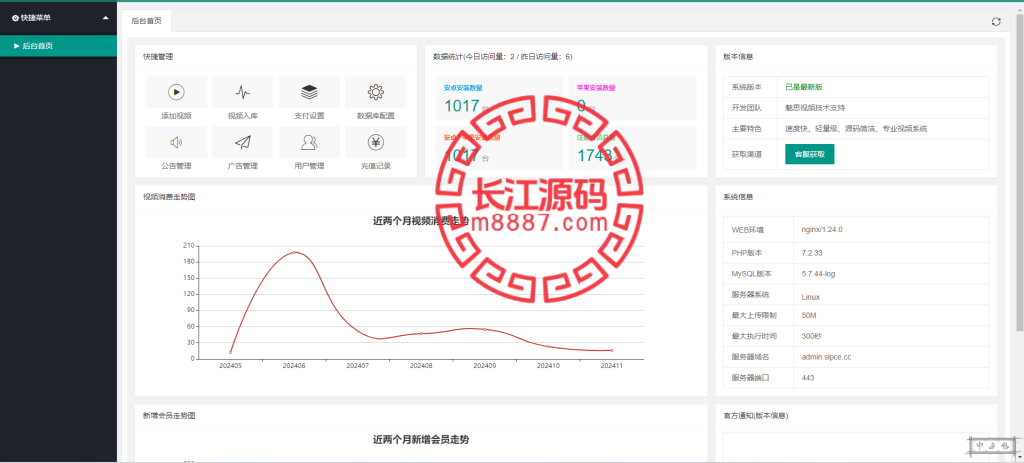This screenshot has height=463, width=1024.
Task: Click the 客服获取 button
Action: point(810,154)
